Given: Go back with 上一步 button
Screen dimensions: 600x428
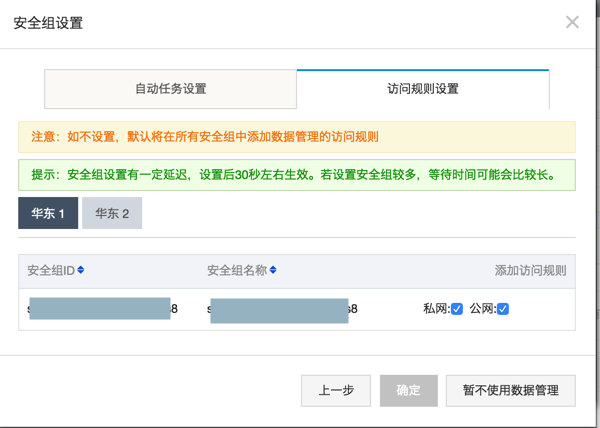Looking at the screenshot, I should [335, 390].
